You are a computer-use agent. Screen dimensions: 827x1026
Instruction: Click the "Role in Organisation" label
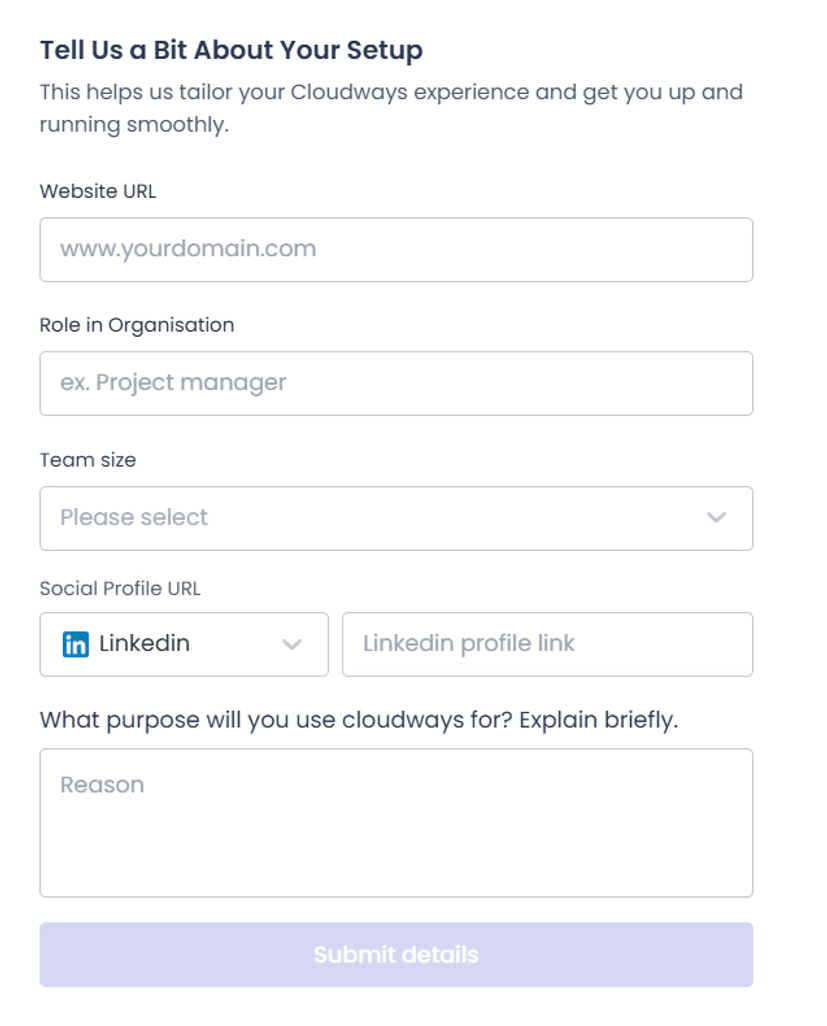tap(137, 325)
